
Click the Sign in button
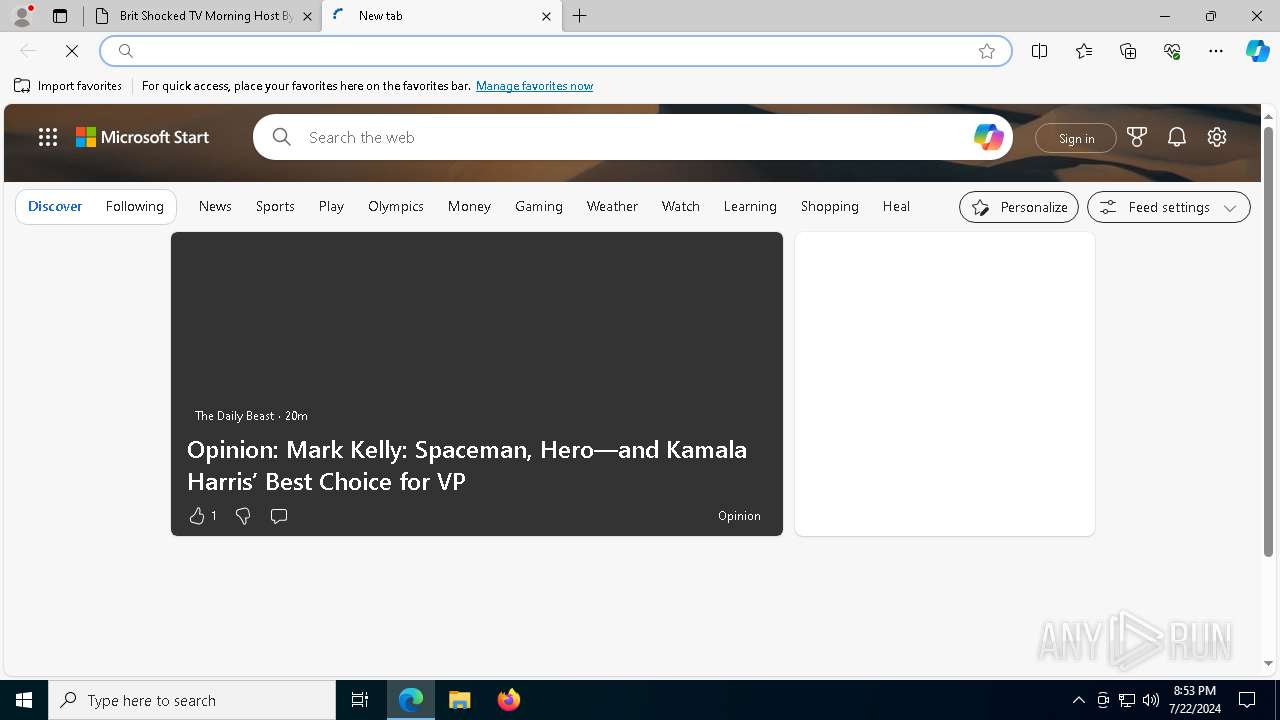tap(1076, 138)
